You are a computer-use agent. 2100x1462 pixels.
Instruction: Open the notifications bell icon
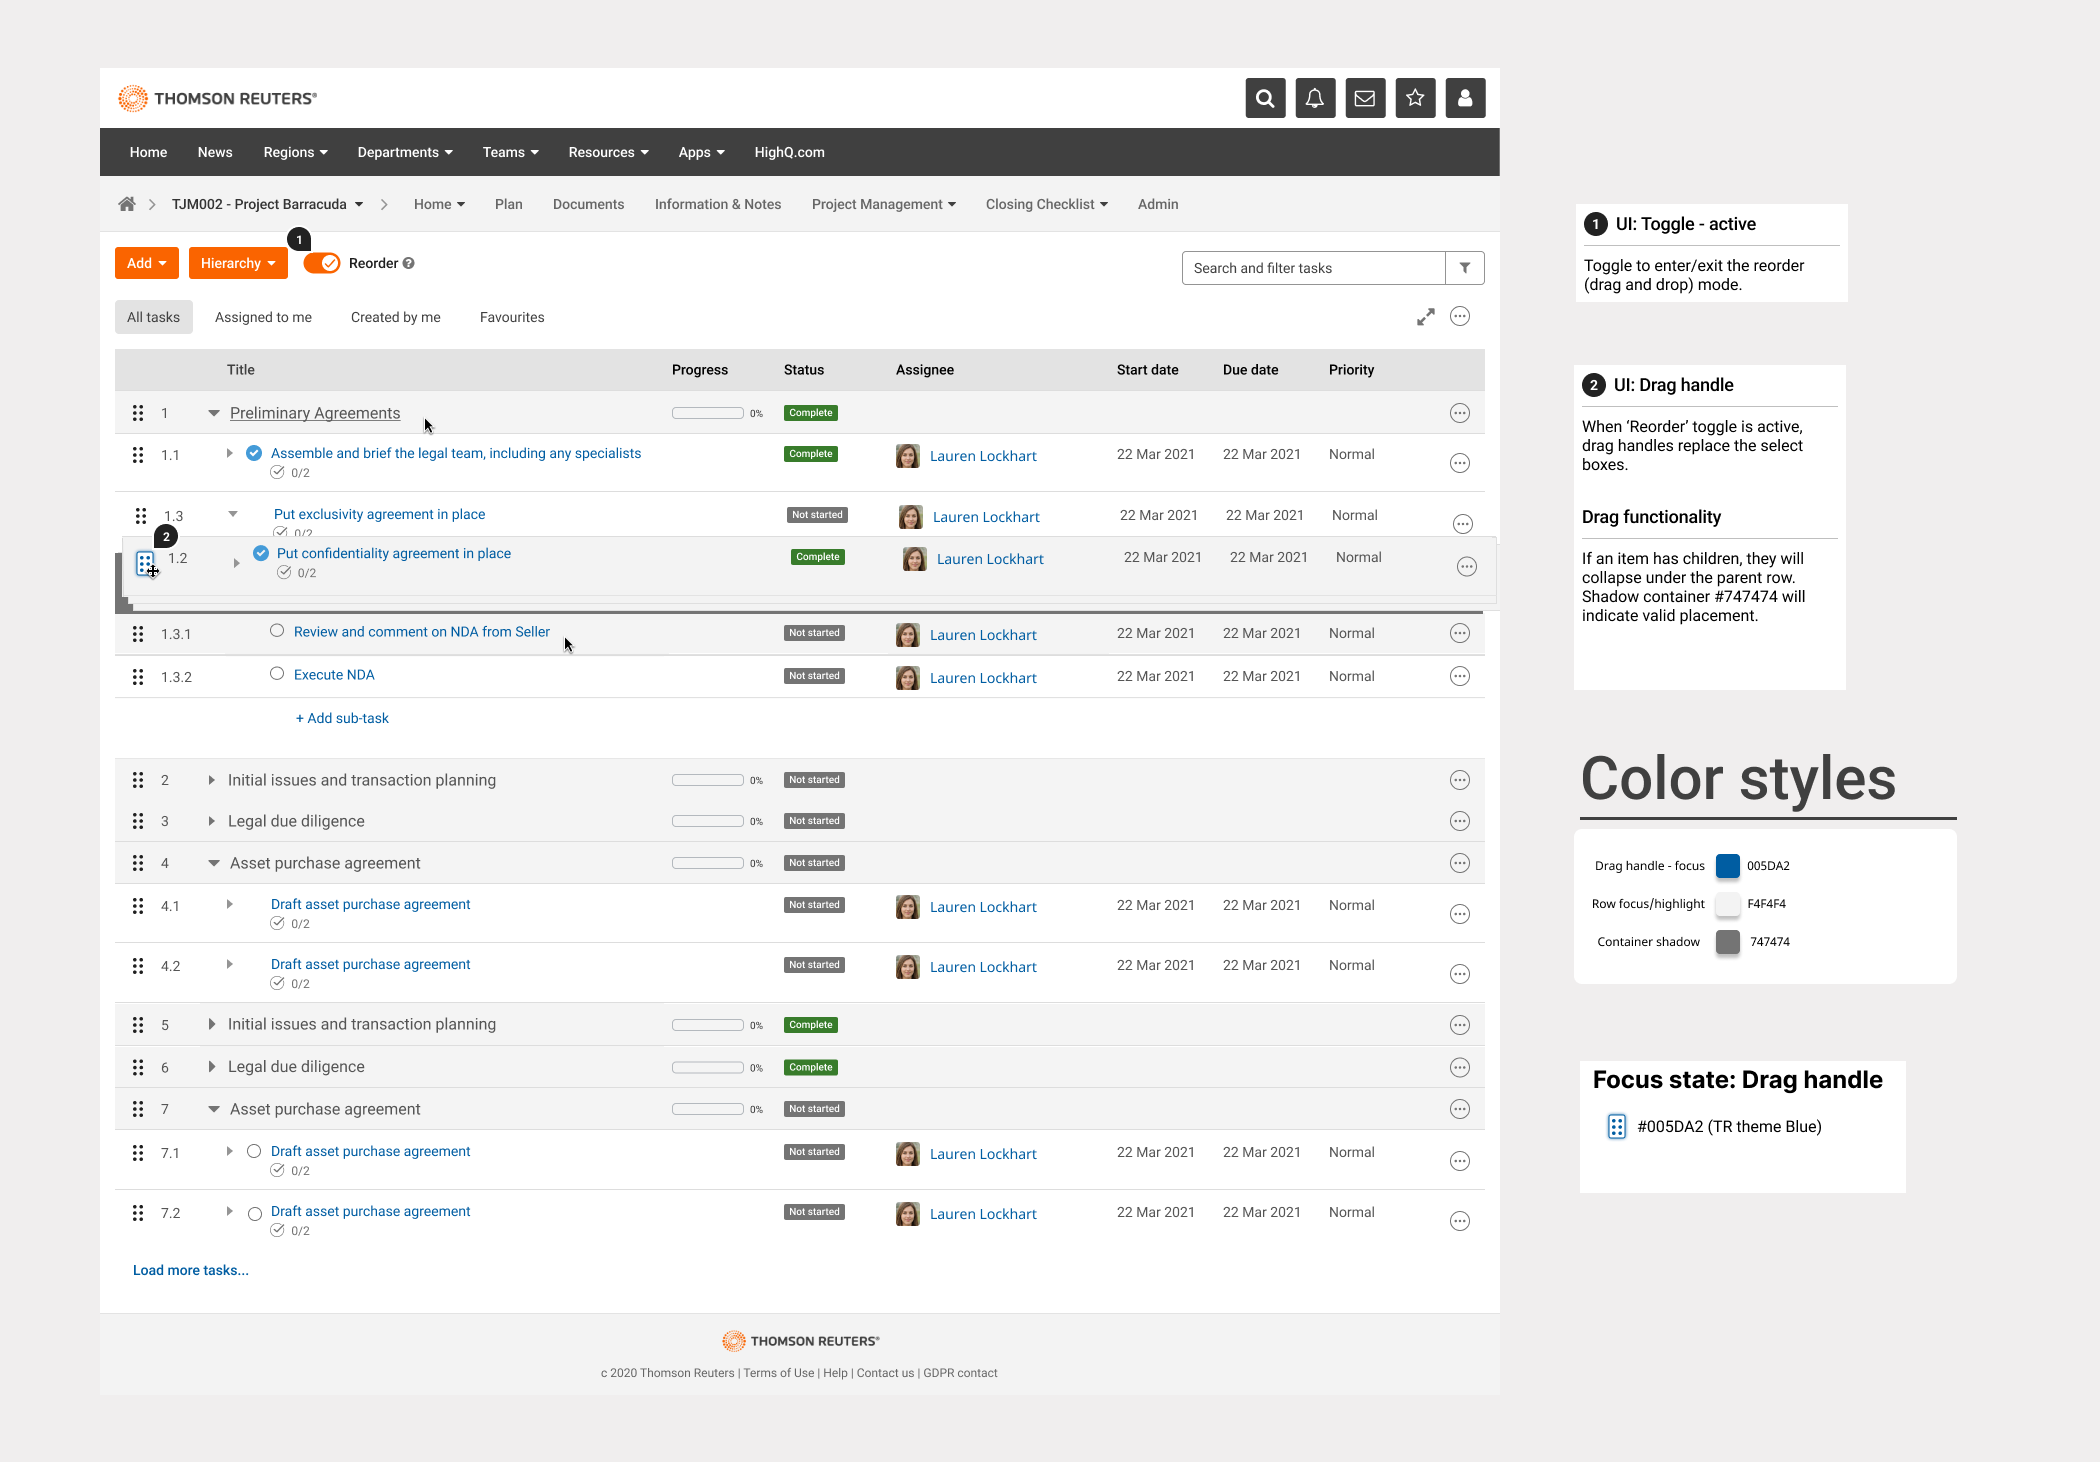pos(1315,98)
